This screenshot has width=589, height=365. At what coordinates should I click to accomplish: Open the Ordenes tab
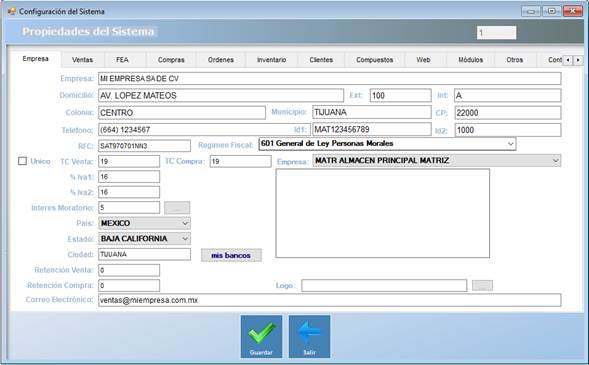point(221,60)
